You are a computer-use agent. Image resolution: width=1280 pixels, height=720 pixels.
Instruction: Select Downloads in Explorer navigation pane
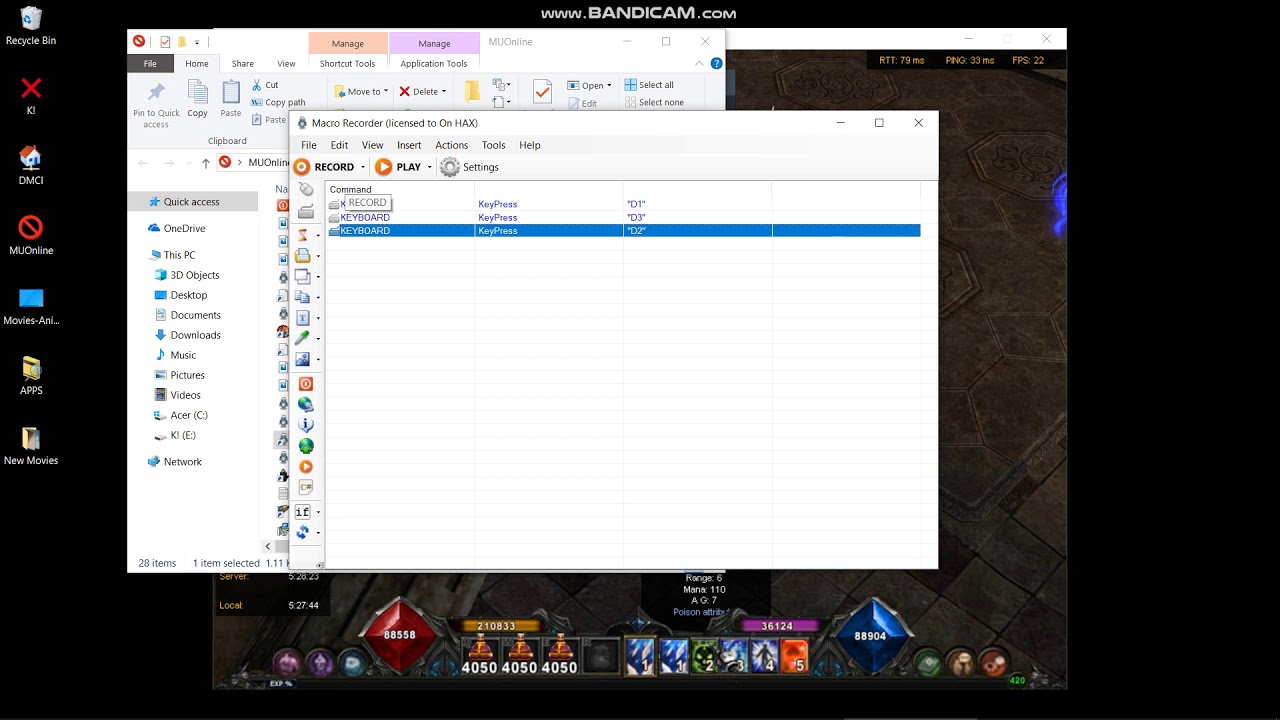click(187, 335)
